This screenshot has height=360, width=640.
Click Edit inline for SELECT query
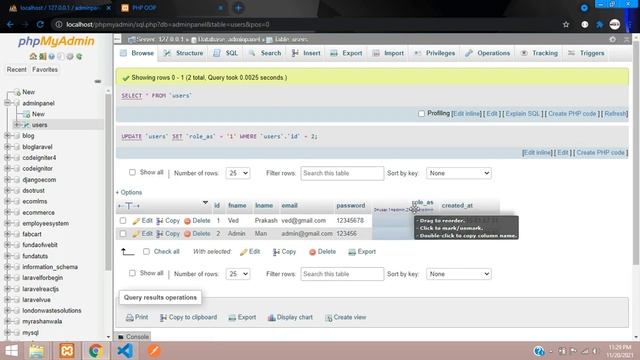coord(467,114)
